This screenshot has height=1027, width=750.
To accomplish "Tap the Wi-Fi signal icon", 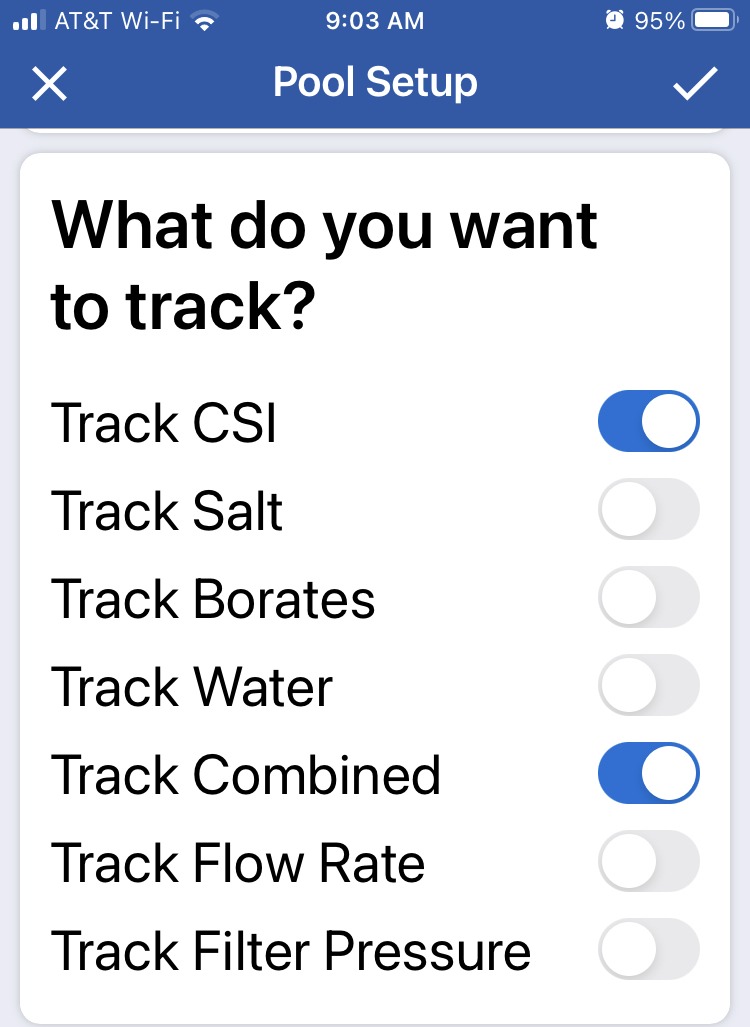I will 205,22.
